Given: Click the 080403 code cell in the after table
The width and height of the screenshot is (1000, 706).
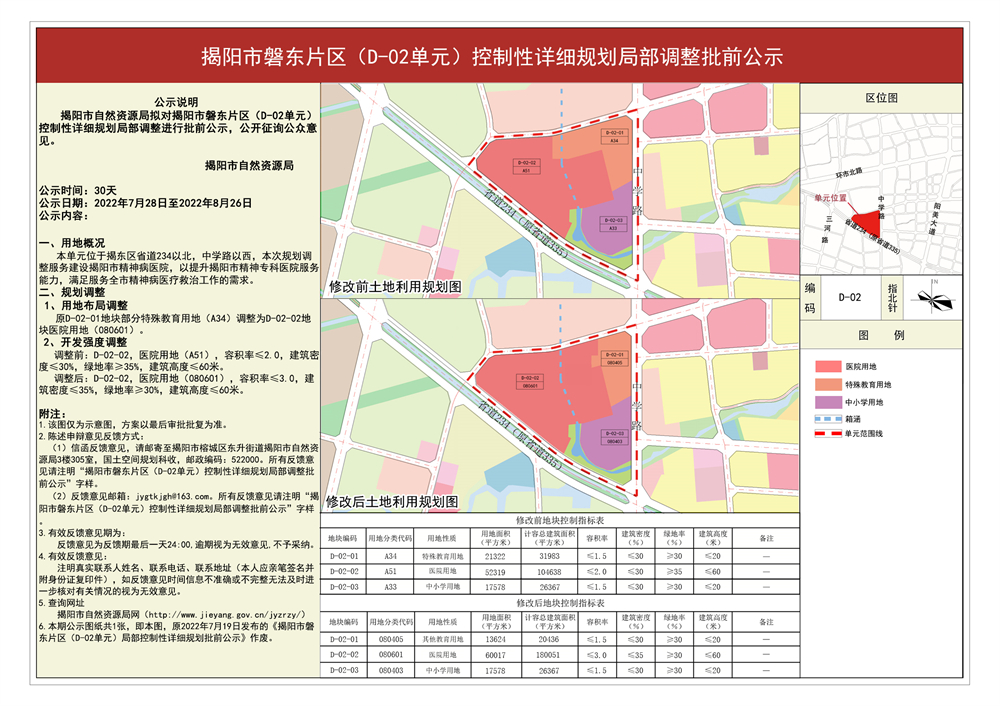Looking at the screenshot, I should [391, 671].
